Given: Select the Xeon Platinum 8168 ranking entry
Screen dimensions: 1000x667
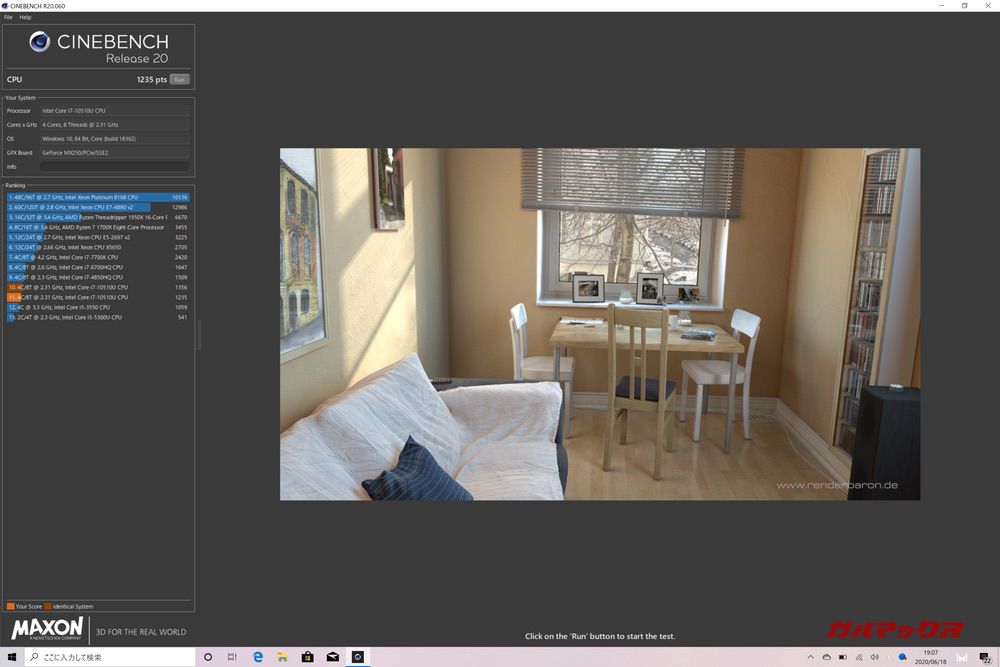Looking at the screenshot, I should pyautogui.click(x=98, y=197).
